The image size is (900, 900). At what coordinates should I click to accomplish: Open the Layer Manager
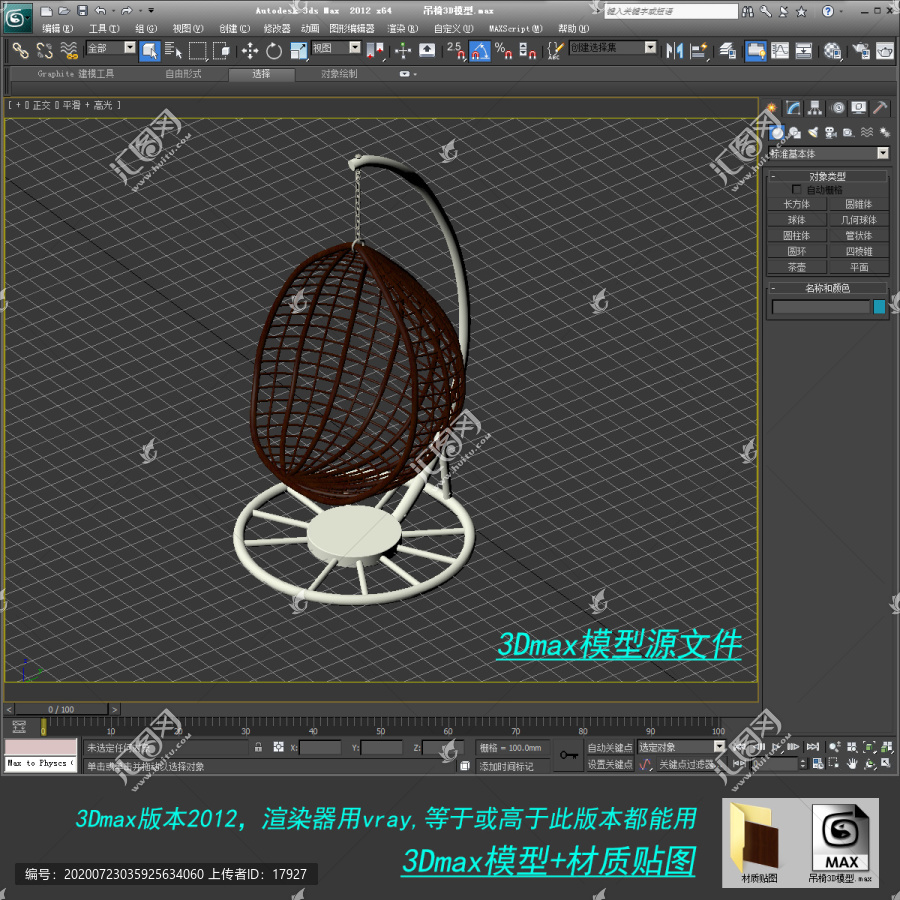(728, 51)
